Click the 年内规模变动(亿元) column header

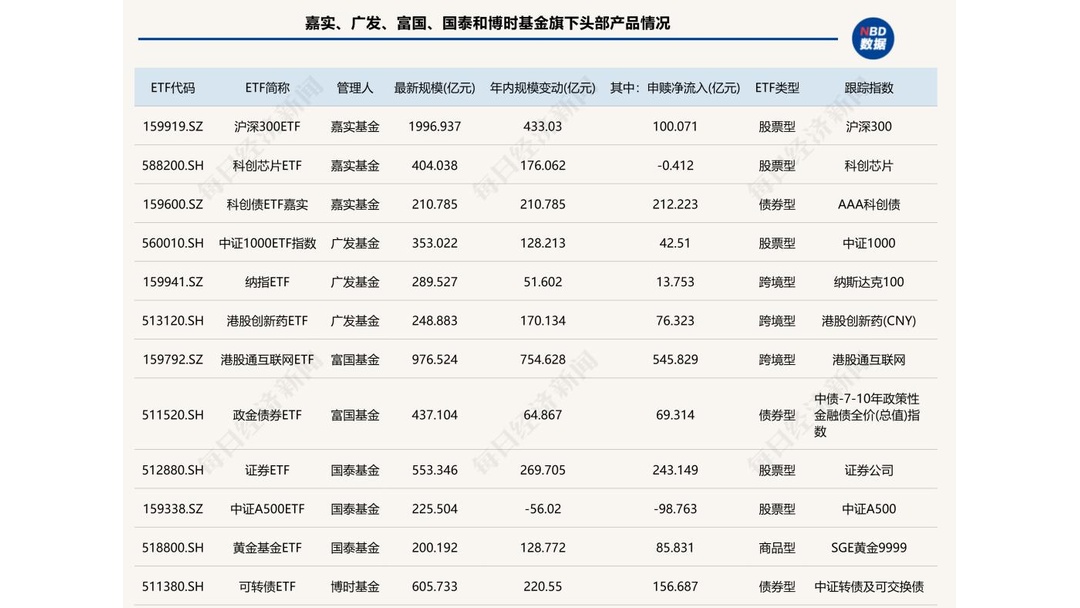543,87
